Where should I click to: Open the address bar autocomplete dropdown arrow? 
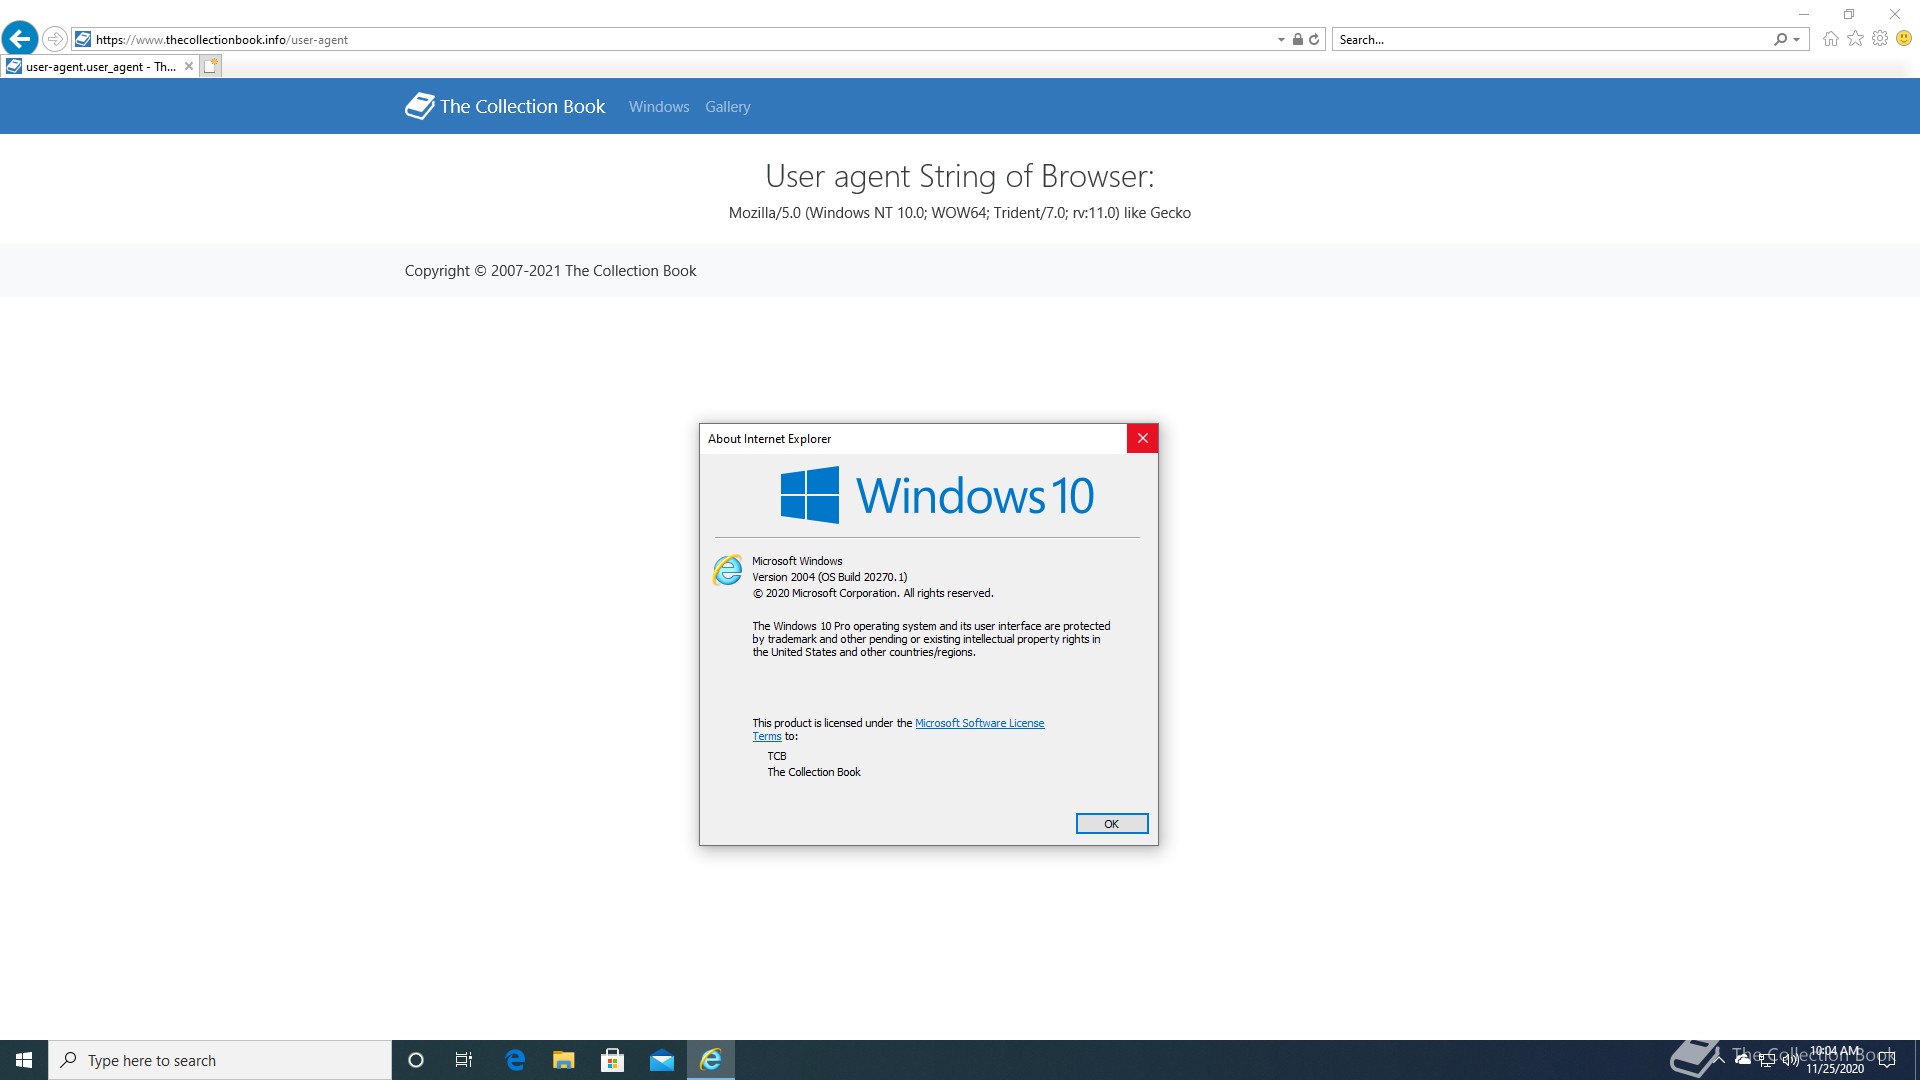[1281, 40]
